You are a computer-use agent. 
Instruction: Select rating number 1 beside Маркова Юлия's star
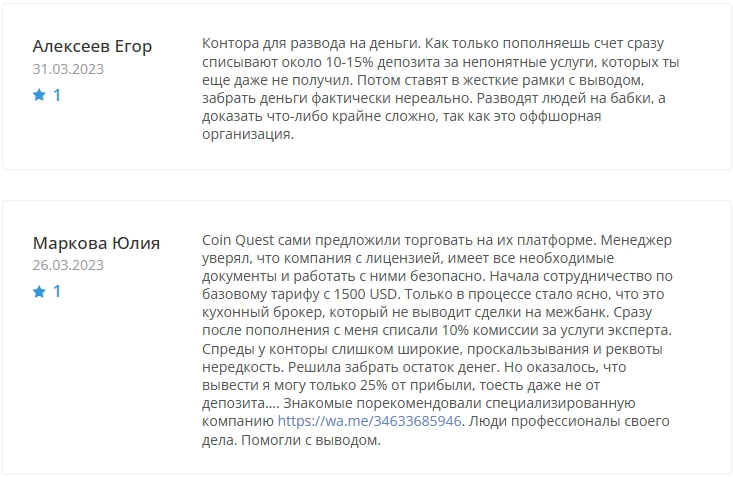57,292
